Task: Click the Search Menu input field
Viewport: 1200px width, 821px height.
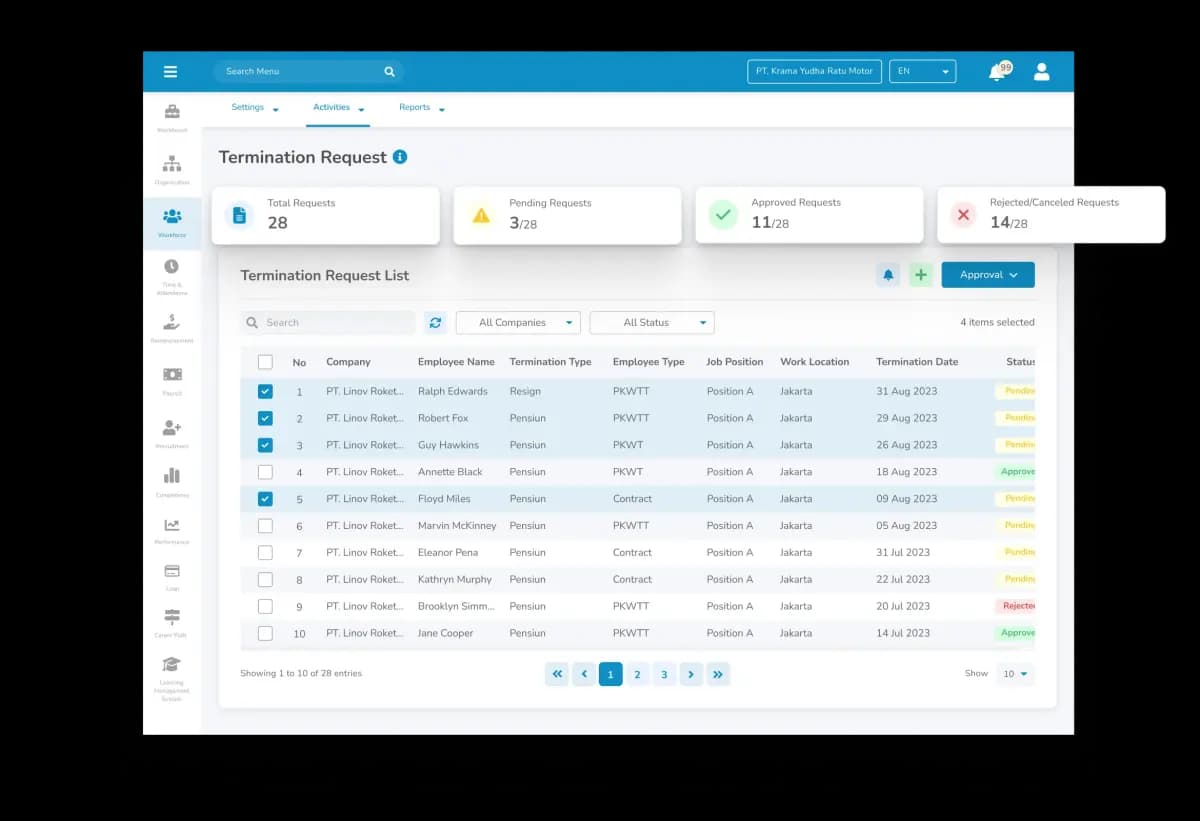Action: (308, 71)
